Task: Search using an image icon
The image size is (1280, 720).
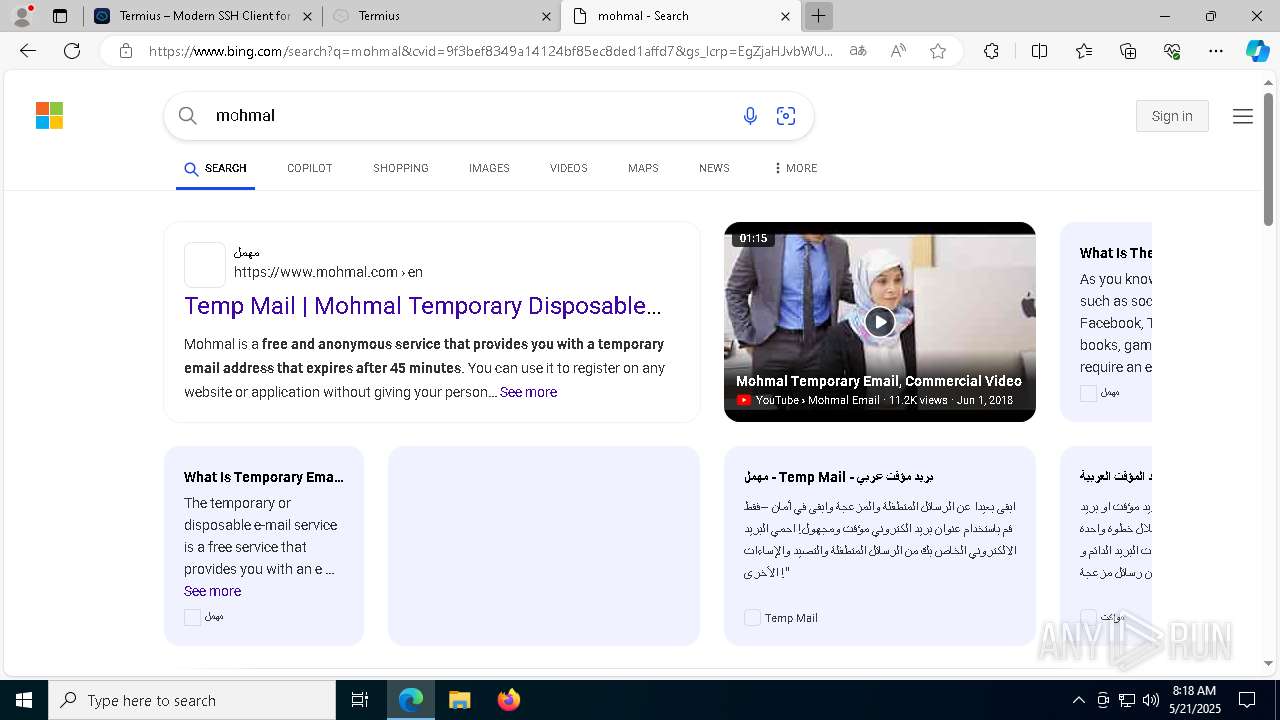Action: pos(786,116)
